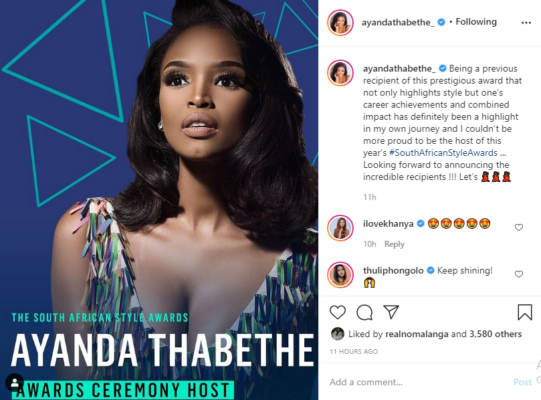Click the Post comment button
This screenshot has width=541, height=400.
pos(522,382)
